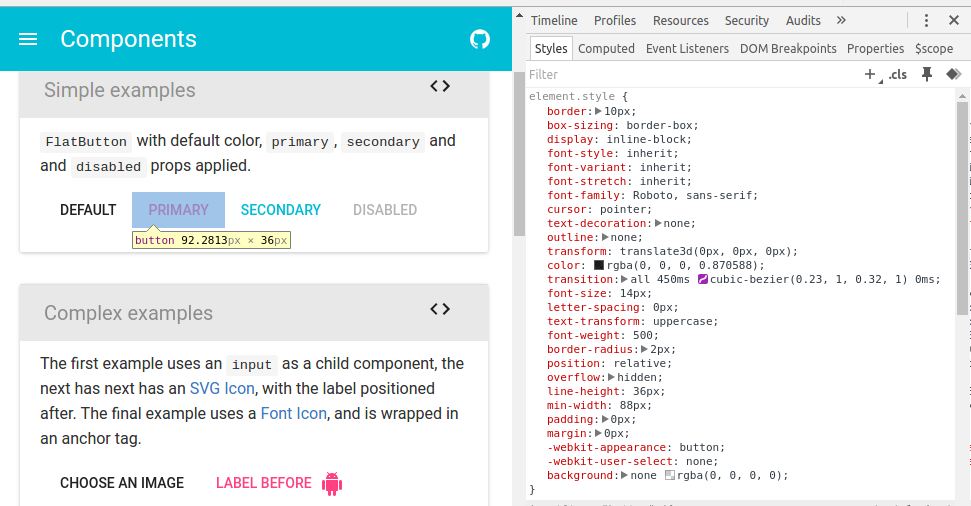This screenshot has width=971, height=506.
Task: Expand the border shorthand property
Action: coord(598,111)
